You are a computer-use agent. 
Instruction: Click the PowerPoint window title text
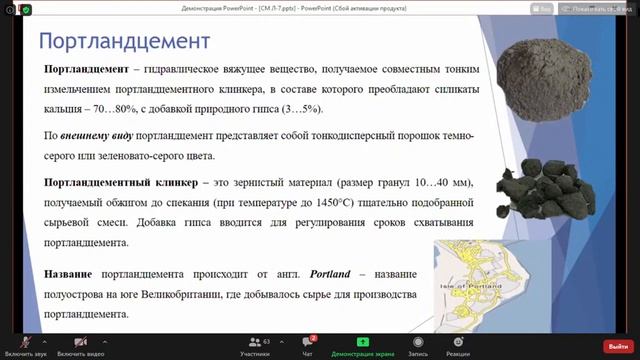point(294,8)
